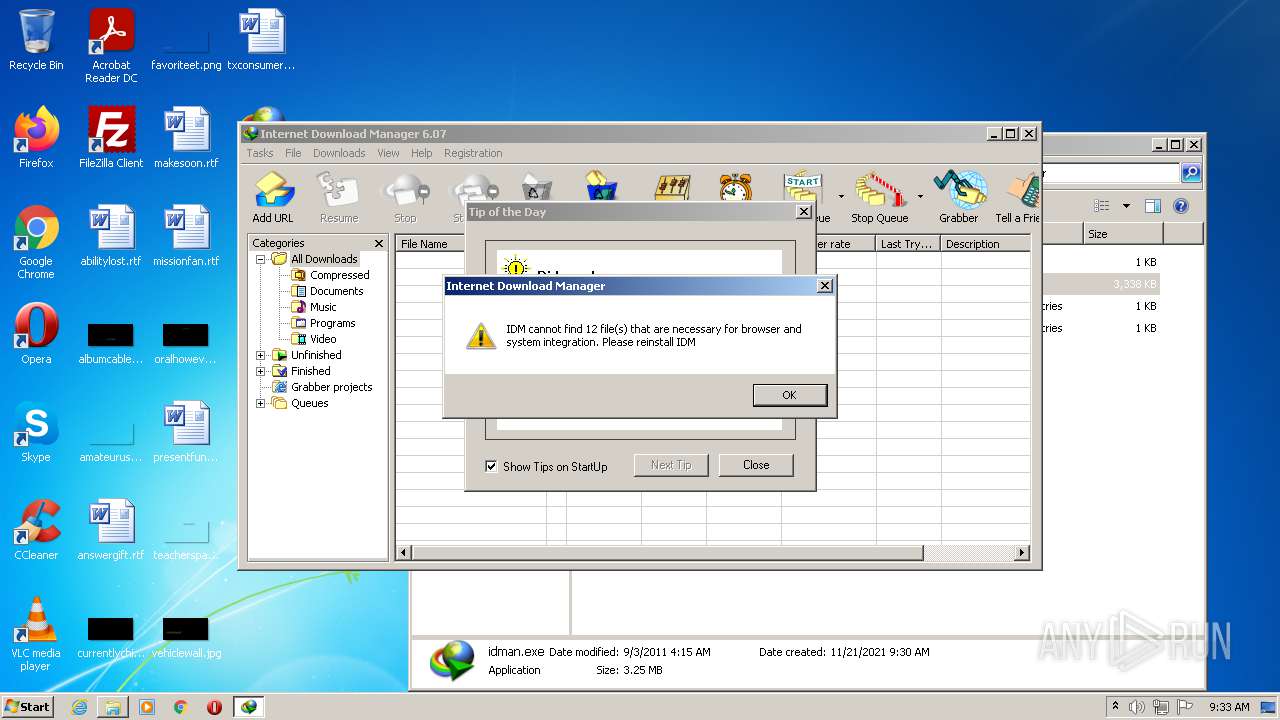Close the Categories panel
The height and width of the screenshot is (720, 1280).
(379, 243)
